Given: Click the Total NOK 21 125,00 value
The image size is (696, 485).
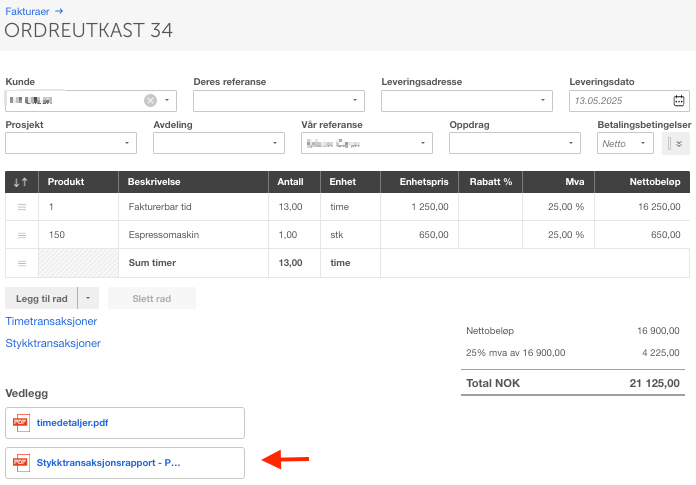Looking at the screenshot, I should 654,383.
